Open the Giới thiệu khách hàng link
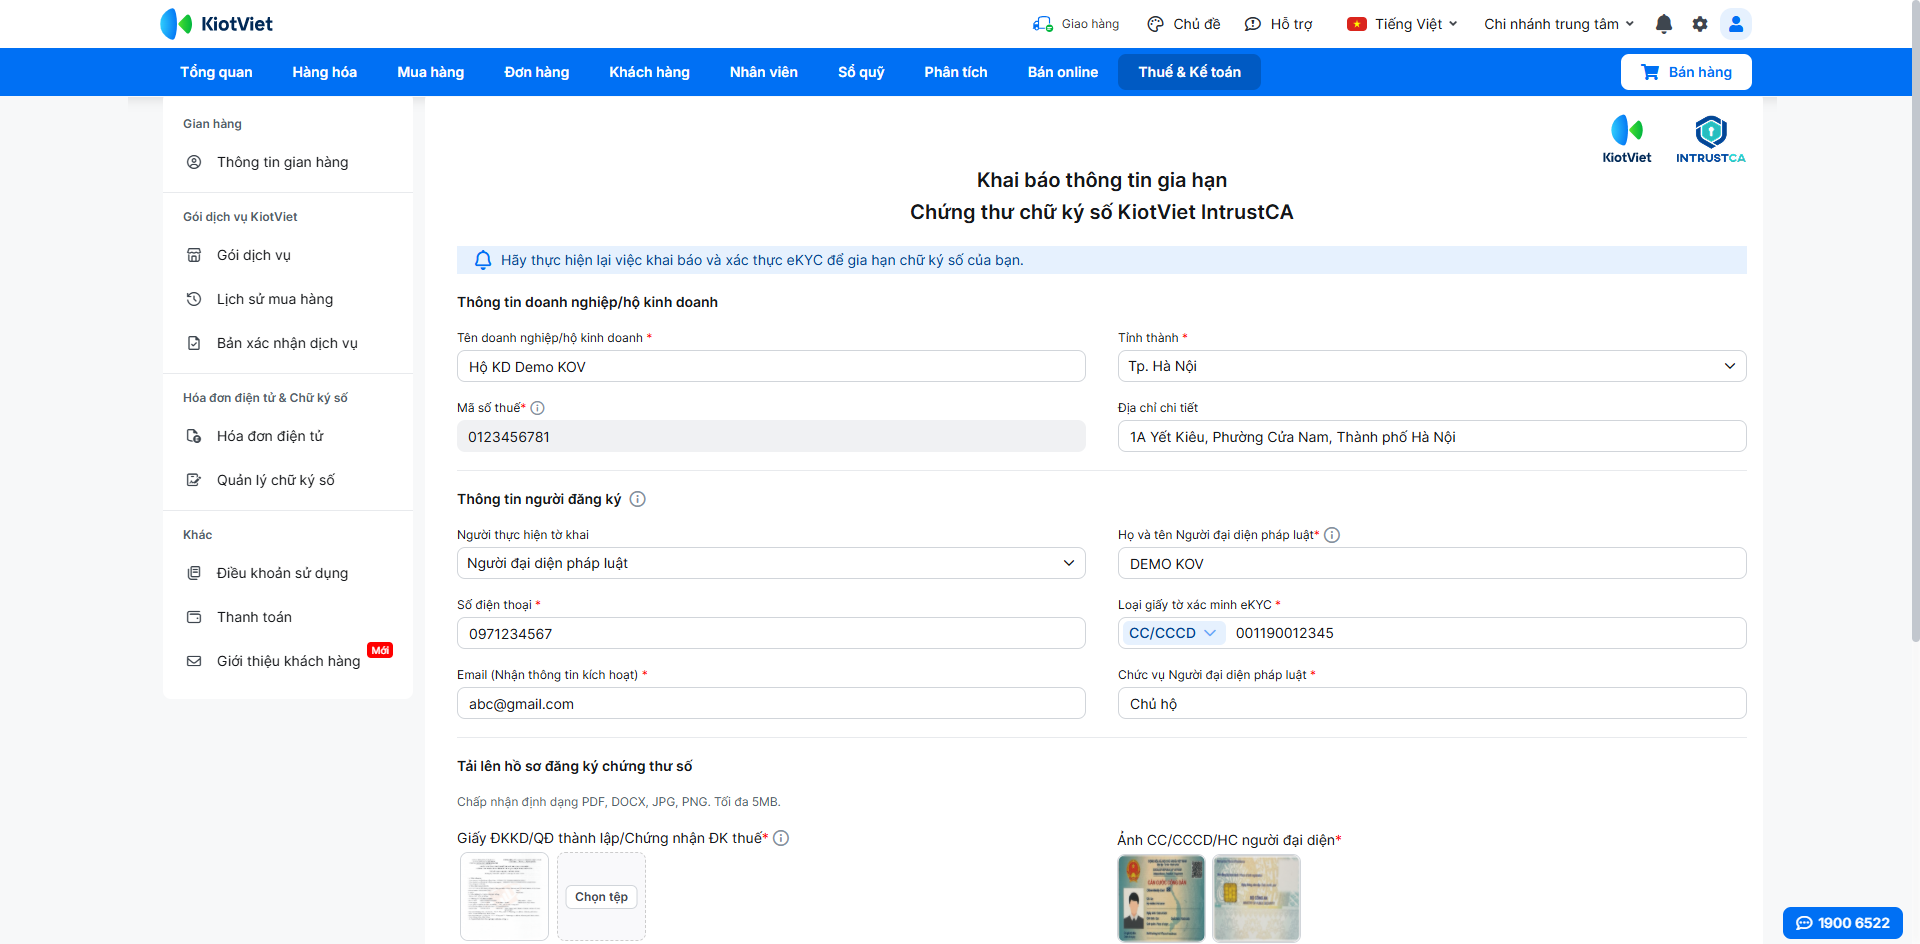Image resolution: width=1920 pixels, height=944 pixels. (x=289, y=661)
